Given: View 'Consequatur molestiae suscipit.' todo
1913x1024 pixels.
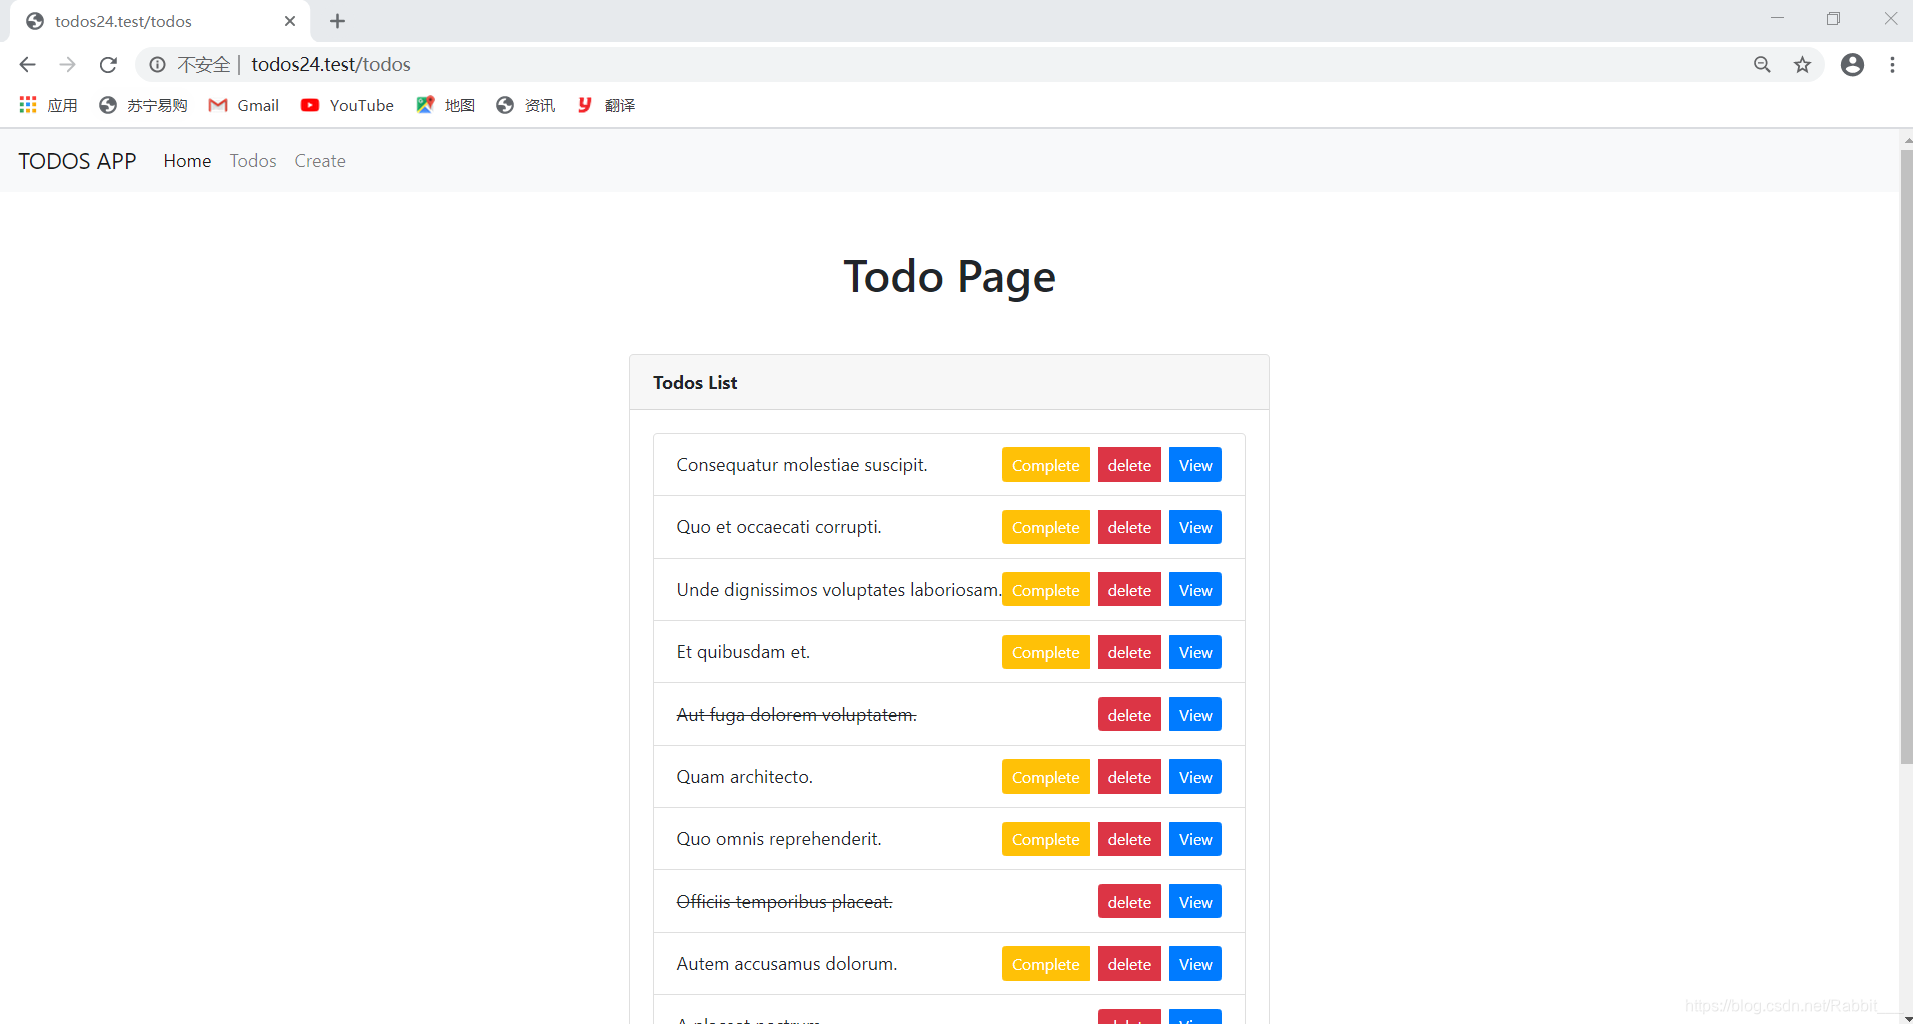Looking at the screenshot, I should pyautogui.click(x=1195, y=465).
